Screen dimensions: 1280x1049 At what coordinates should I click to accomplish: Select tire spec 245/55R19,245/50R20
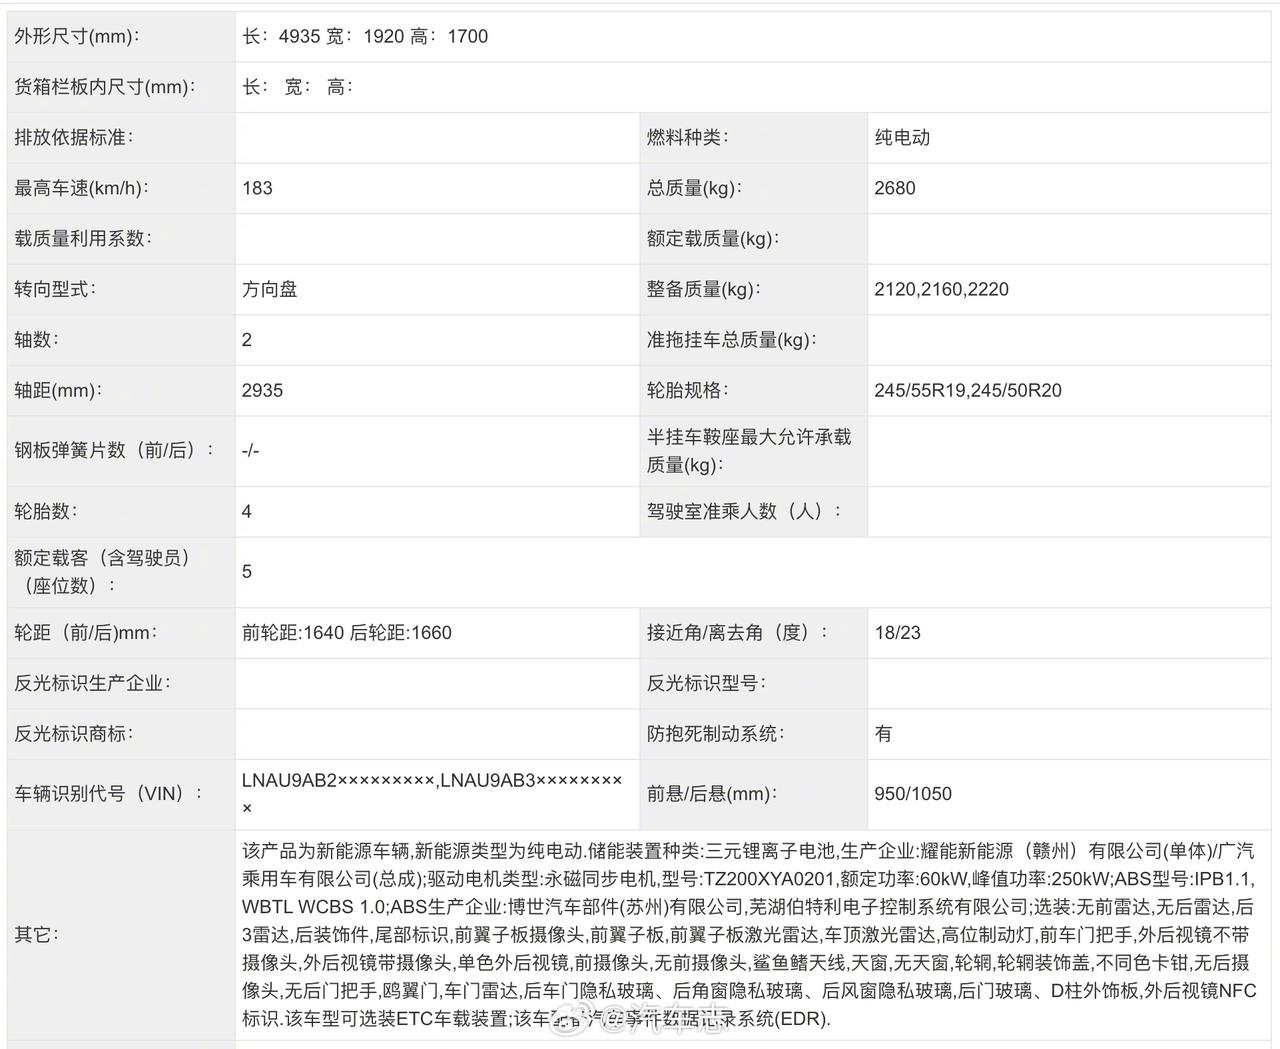click(968, 390)
